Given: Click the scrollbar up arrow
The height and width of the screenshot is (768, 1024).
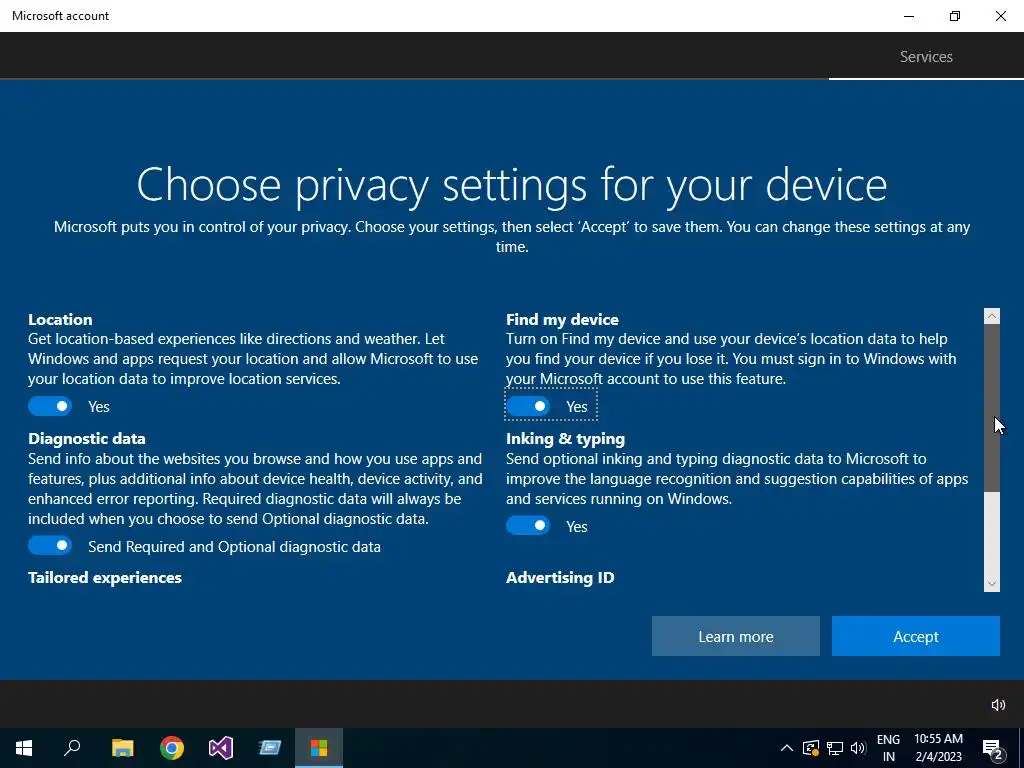Looking at the screenshot, I should click(x=992, y=316).
